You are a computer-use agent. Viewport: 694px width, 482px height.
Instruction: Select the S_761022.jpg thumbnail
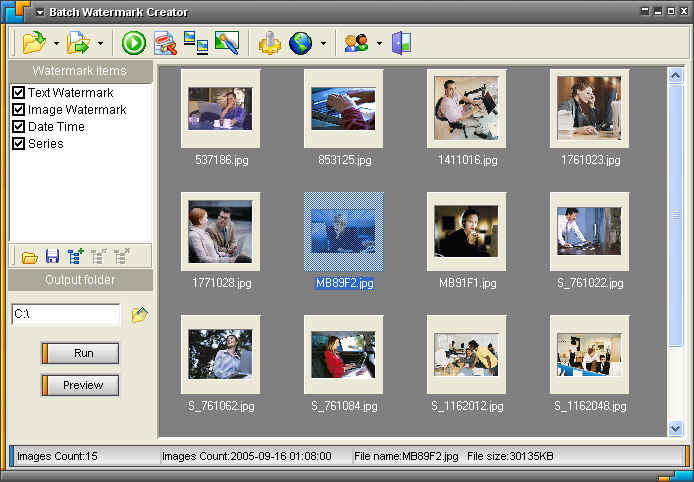pos(590,231)
